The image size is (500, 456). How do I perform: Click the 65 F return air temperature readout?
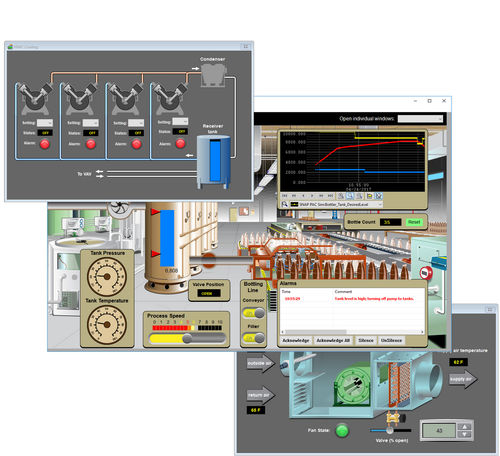tap(255, 410)
